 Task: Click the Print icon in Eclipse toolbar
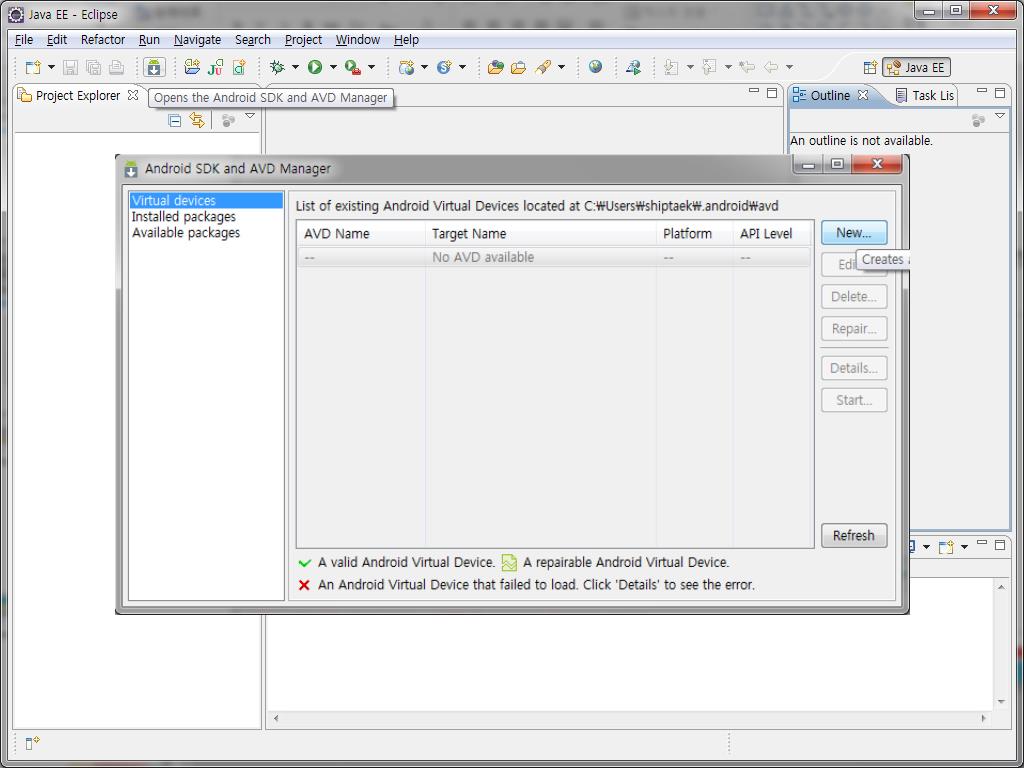[116, 67]
